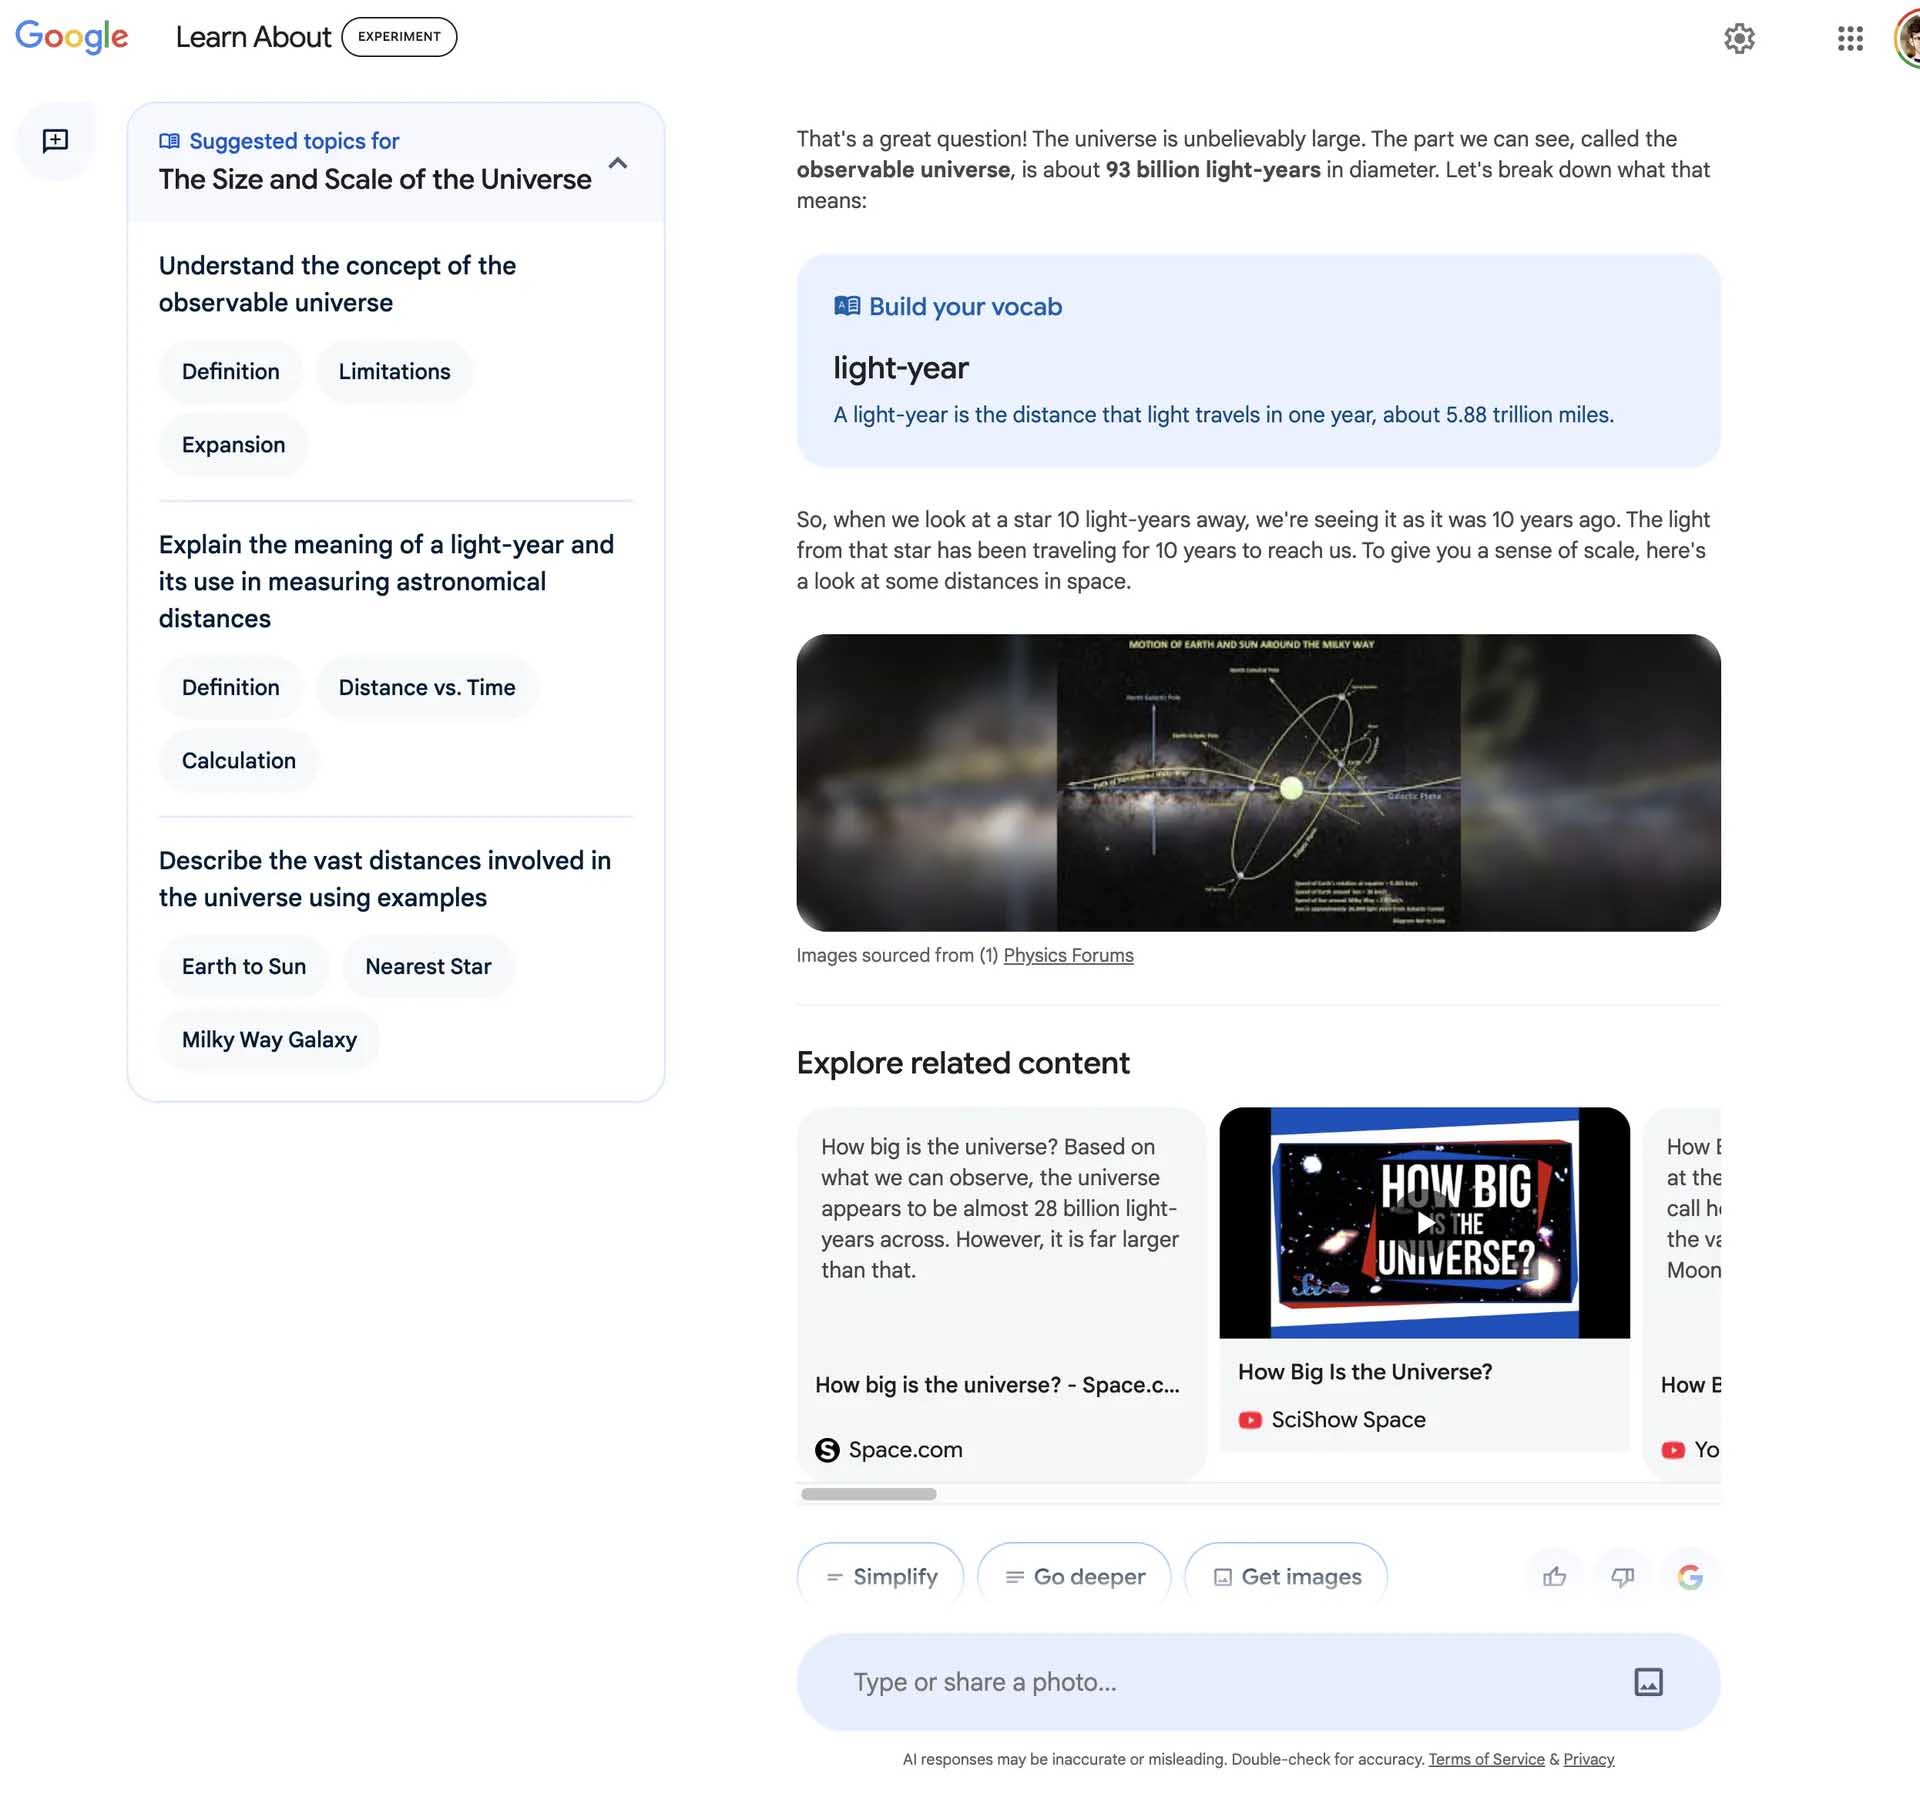Select the Earth to Sun distance topic
Image resolution: width=1920 pixels, height=1794 pixels.
point(244,966)
